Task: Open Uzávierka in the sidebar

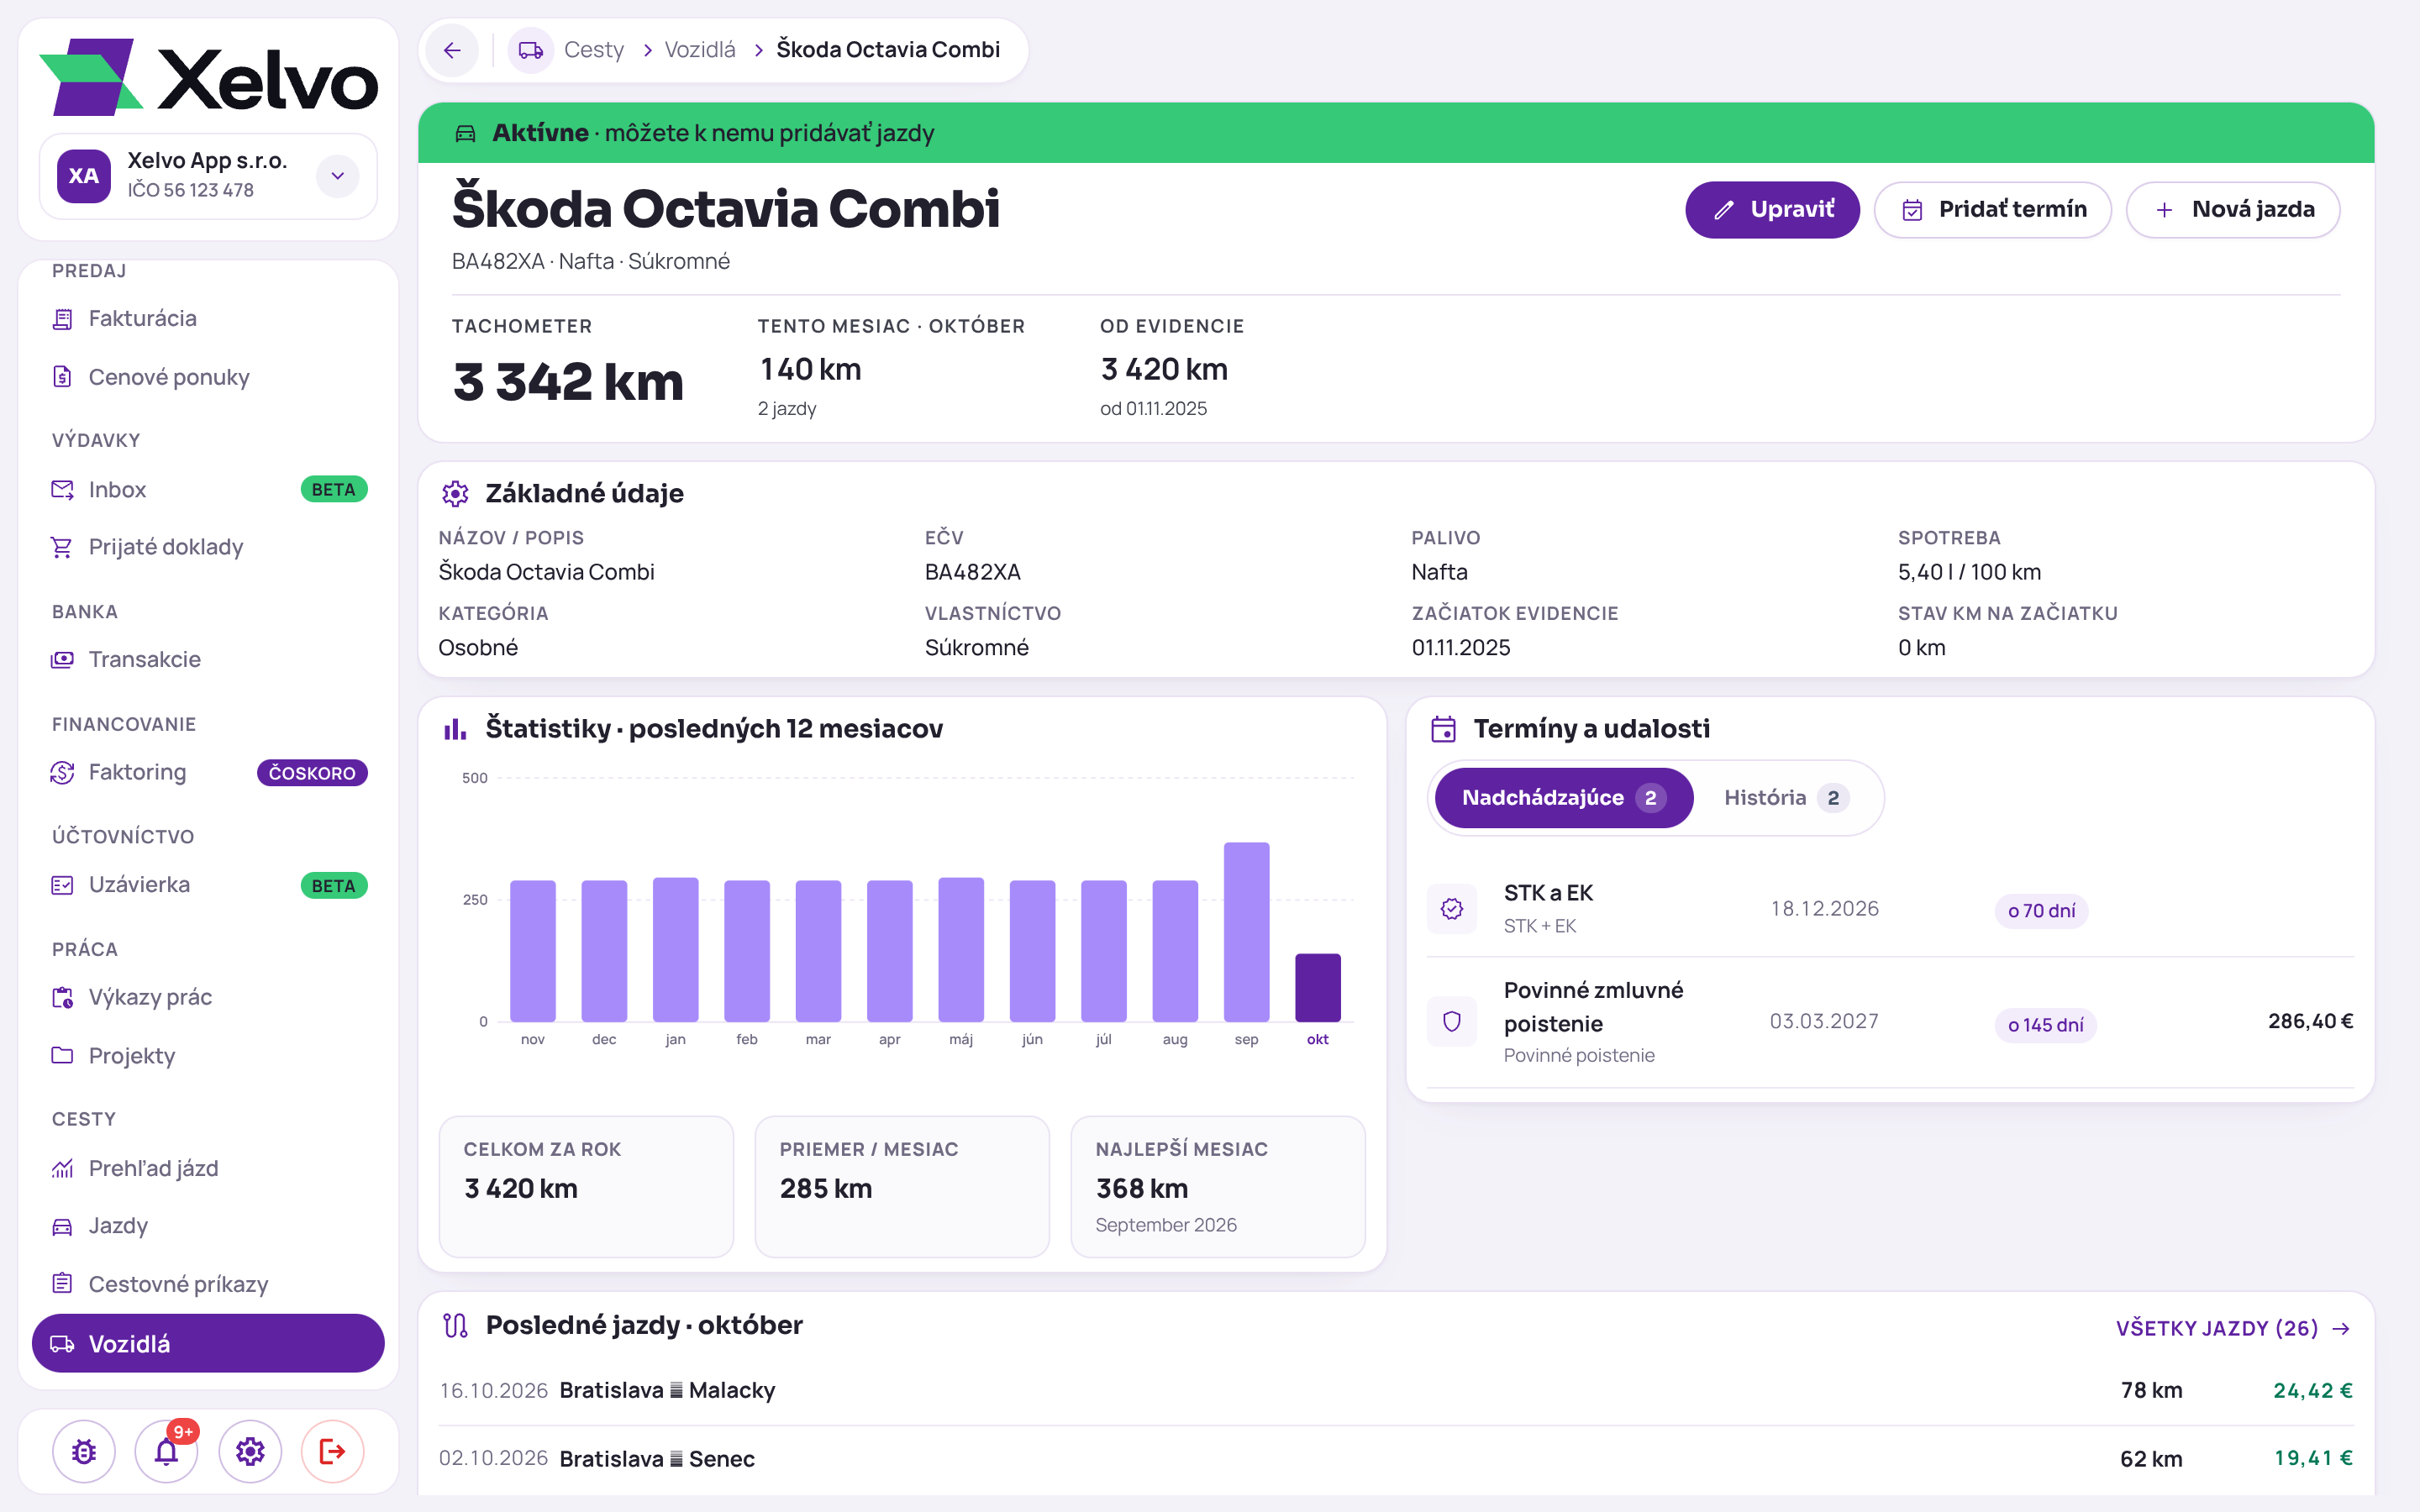Action: tap(208, 885)
